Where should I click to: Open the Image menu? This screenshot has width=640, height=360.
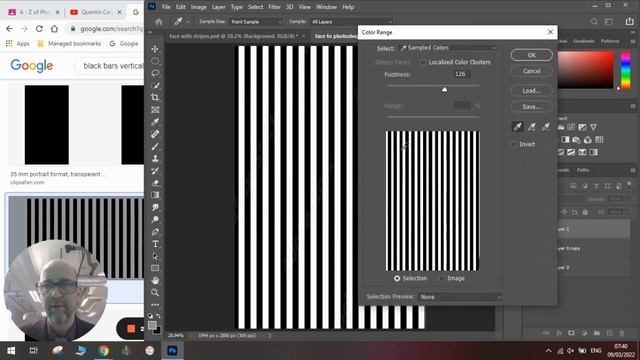click(199, 7)
